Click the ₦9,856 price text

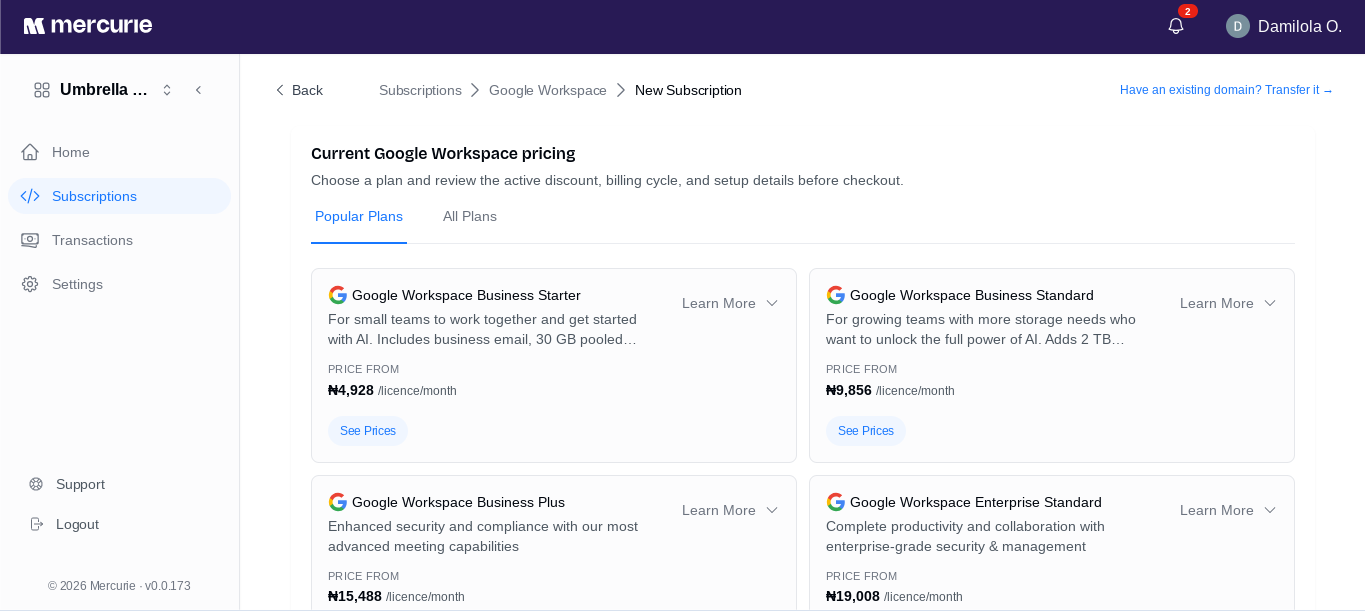(849, 390)
